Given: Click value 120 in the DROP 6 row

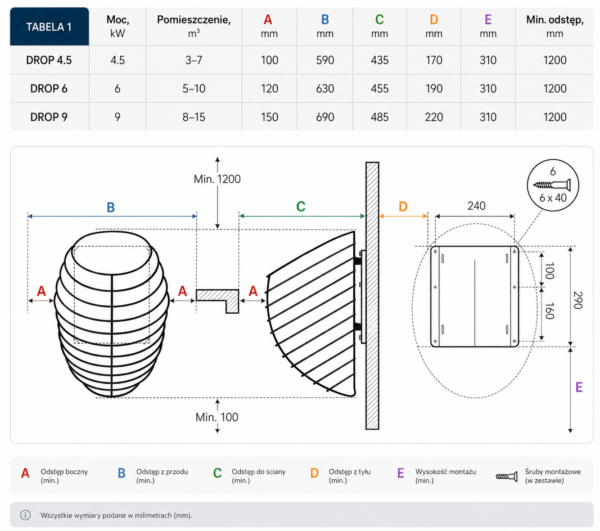Looking at the screenshot, I should pos(269,89).
